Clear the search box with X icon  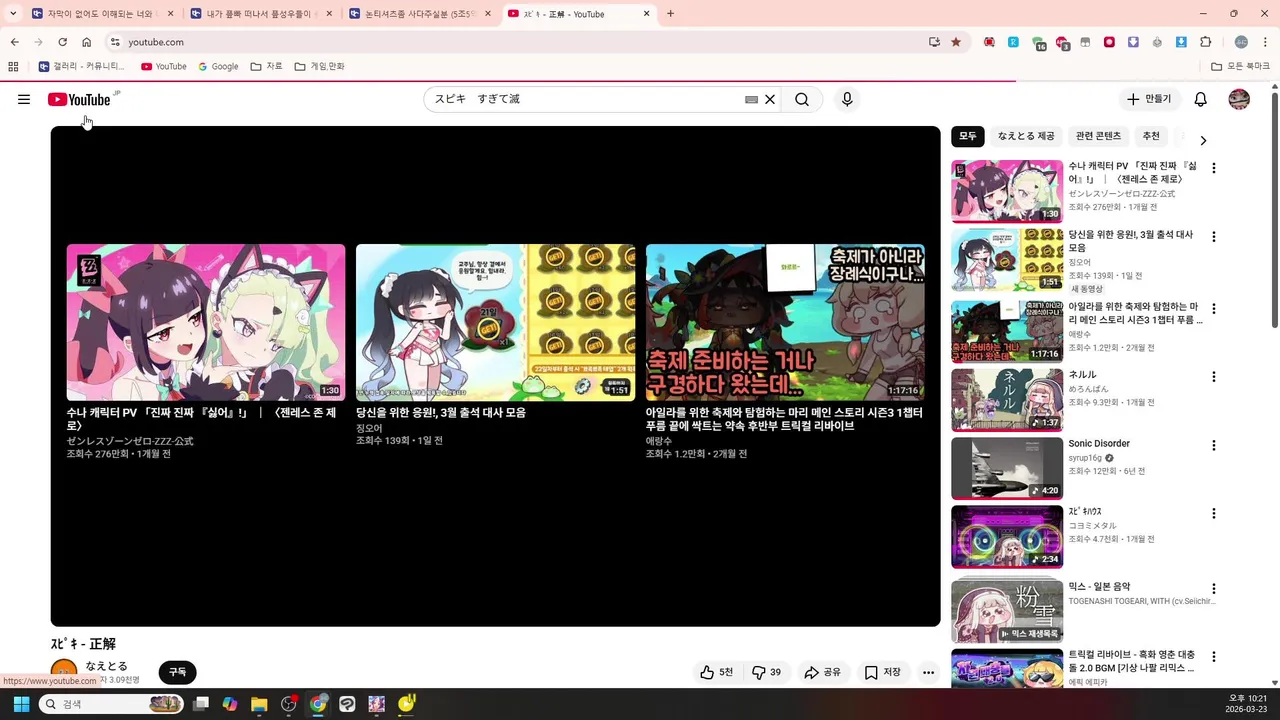pyautogui.click(x=770, y=99)
